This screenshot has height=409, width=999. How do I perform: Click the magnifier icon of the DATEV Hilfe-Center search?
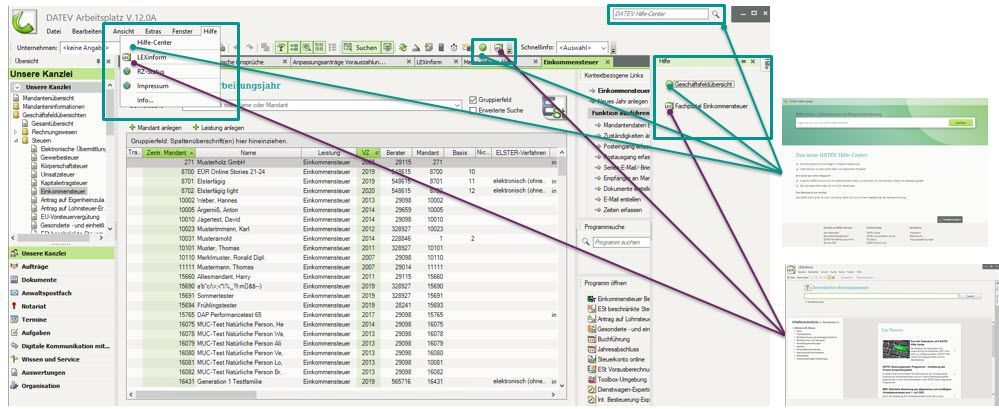[715, 14]
